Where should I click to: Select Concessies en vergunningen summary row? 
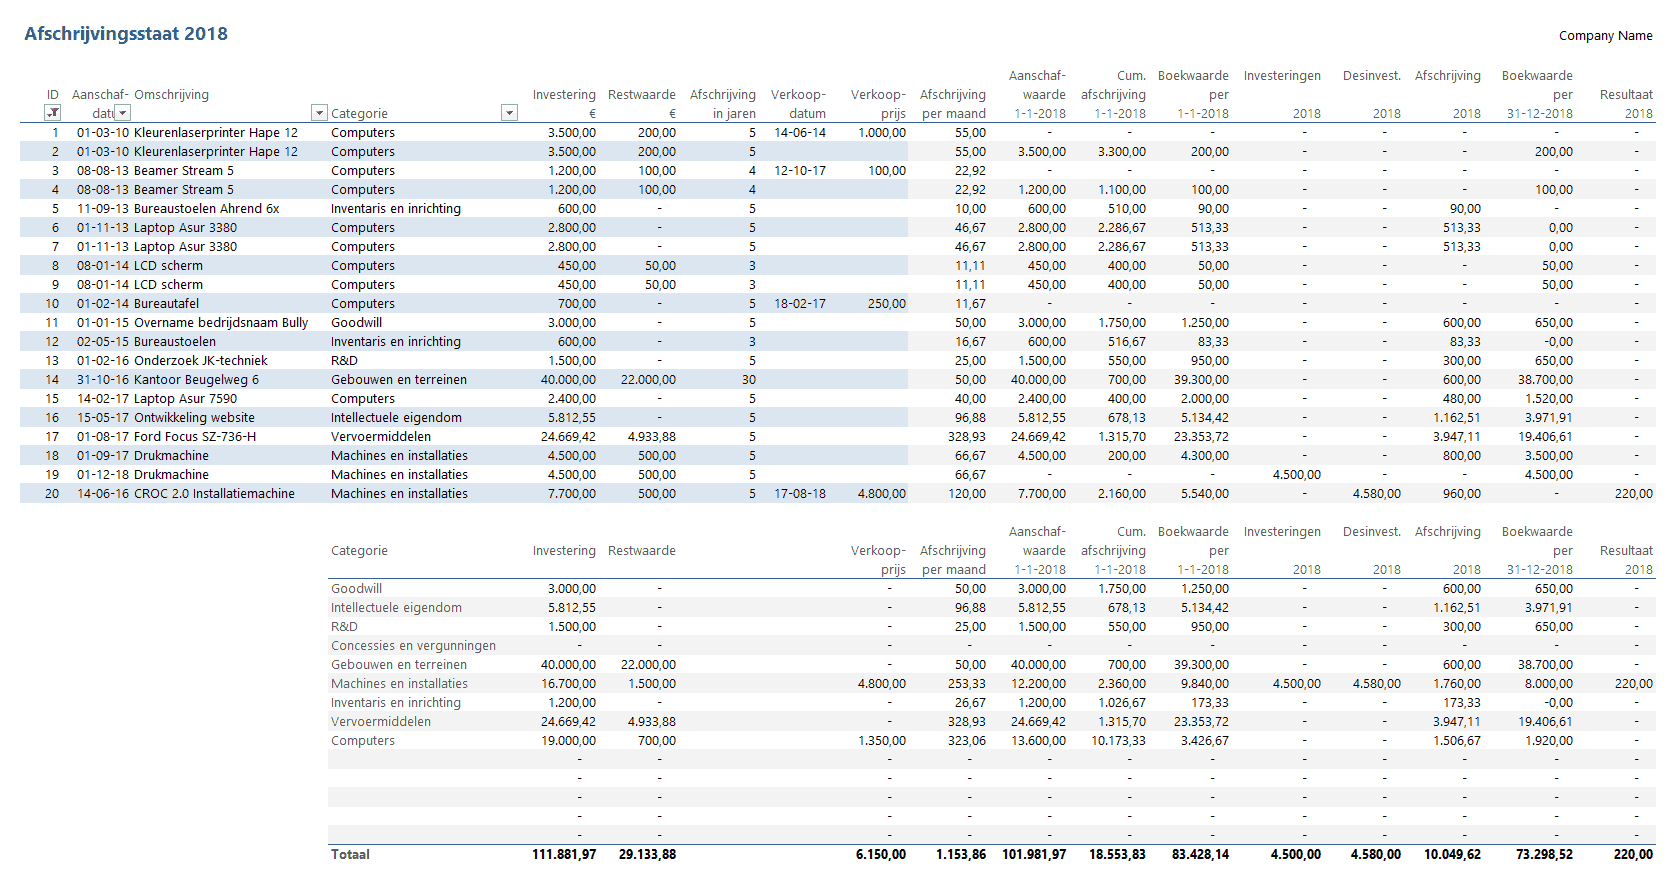pyautogui.click(x=413, y=646)
